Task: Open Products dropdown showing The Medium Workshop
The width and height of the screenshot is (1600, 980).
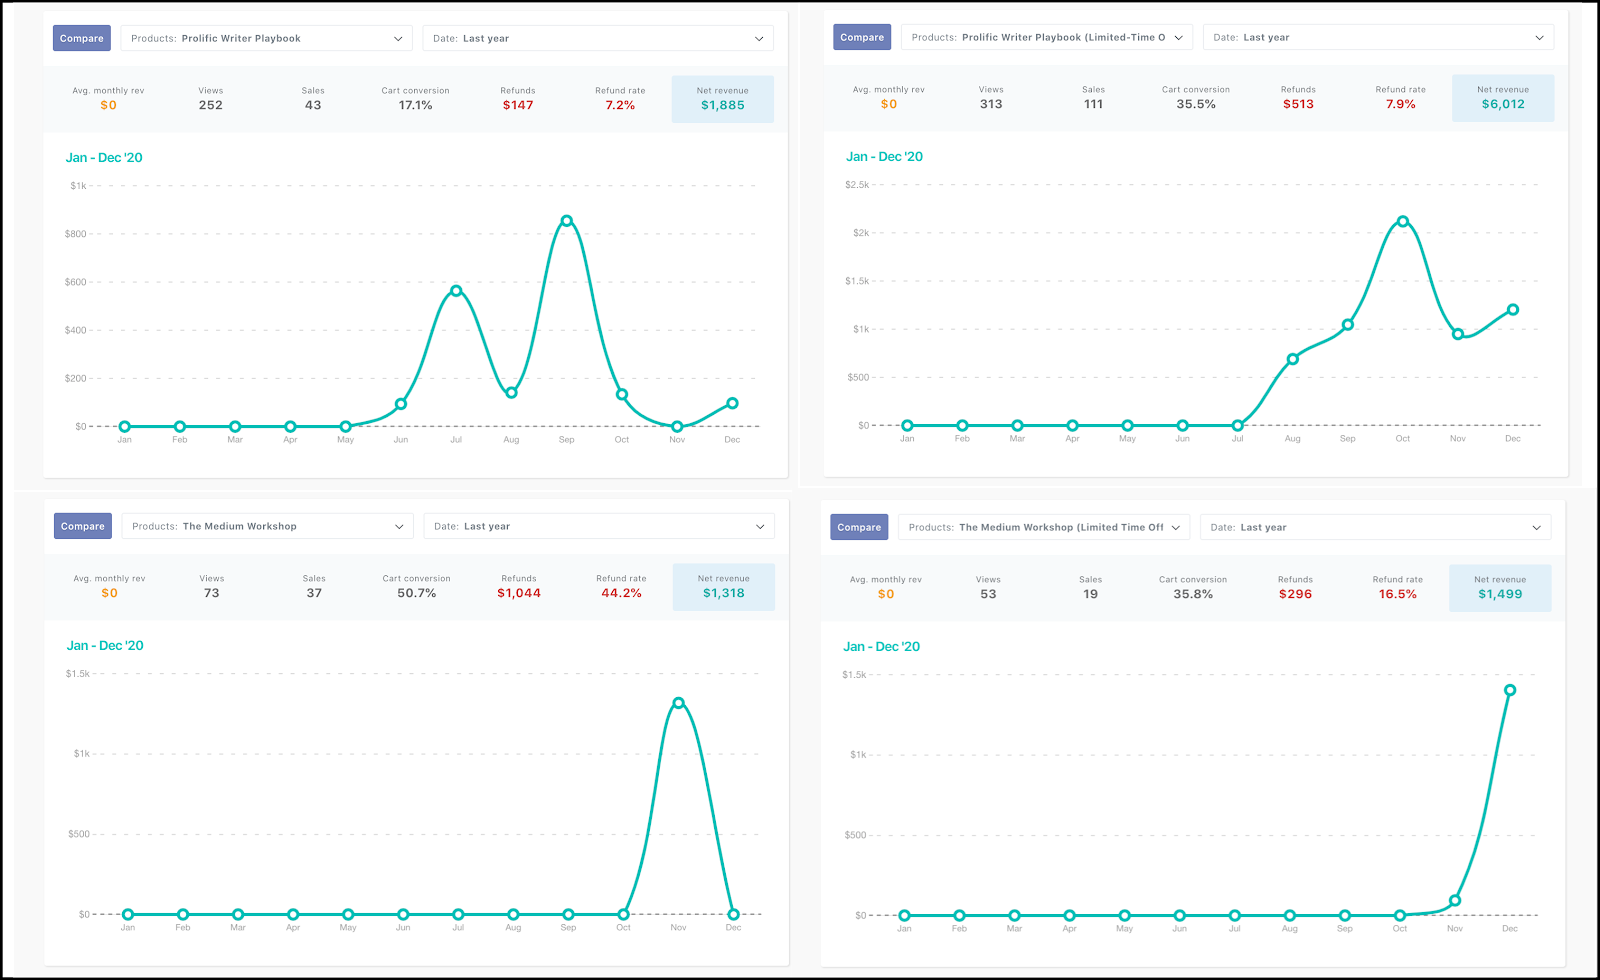Action: [x=267, y=526]
